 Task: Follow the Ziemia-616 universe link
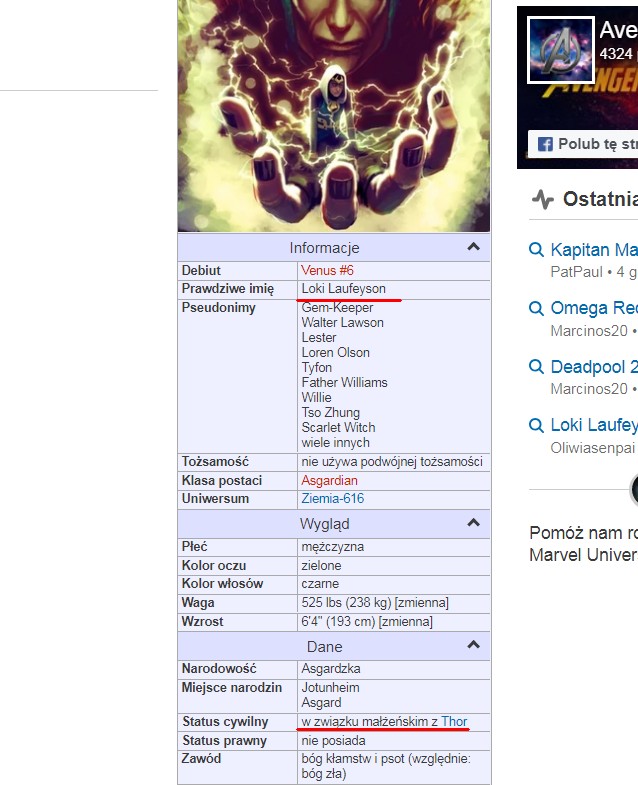[333, 498]
